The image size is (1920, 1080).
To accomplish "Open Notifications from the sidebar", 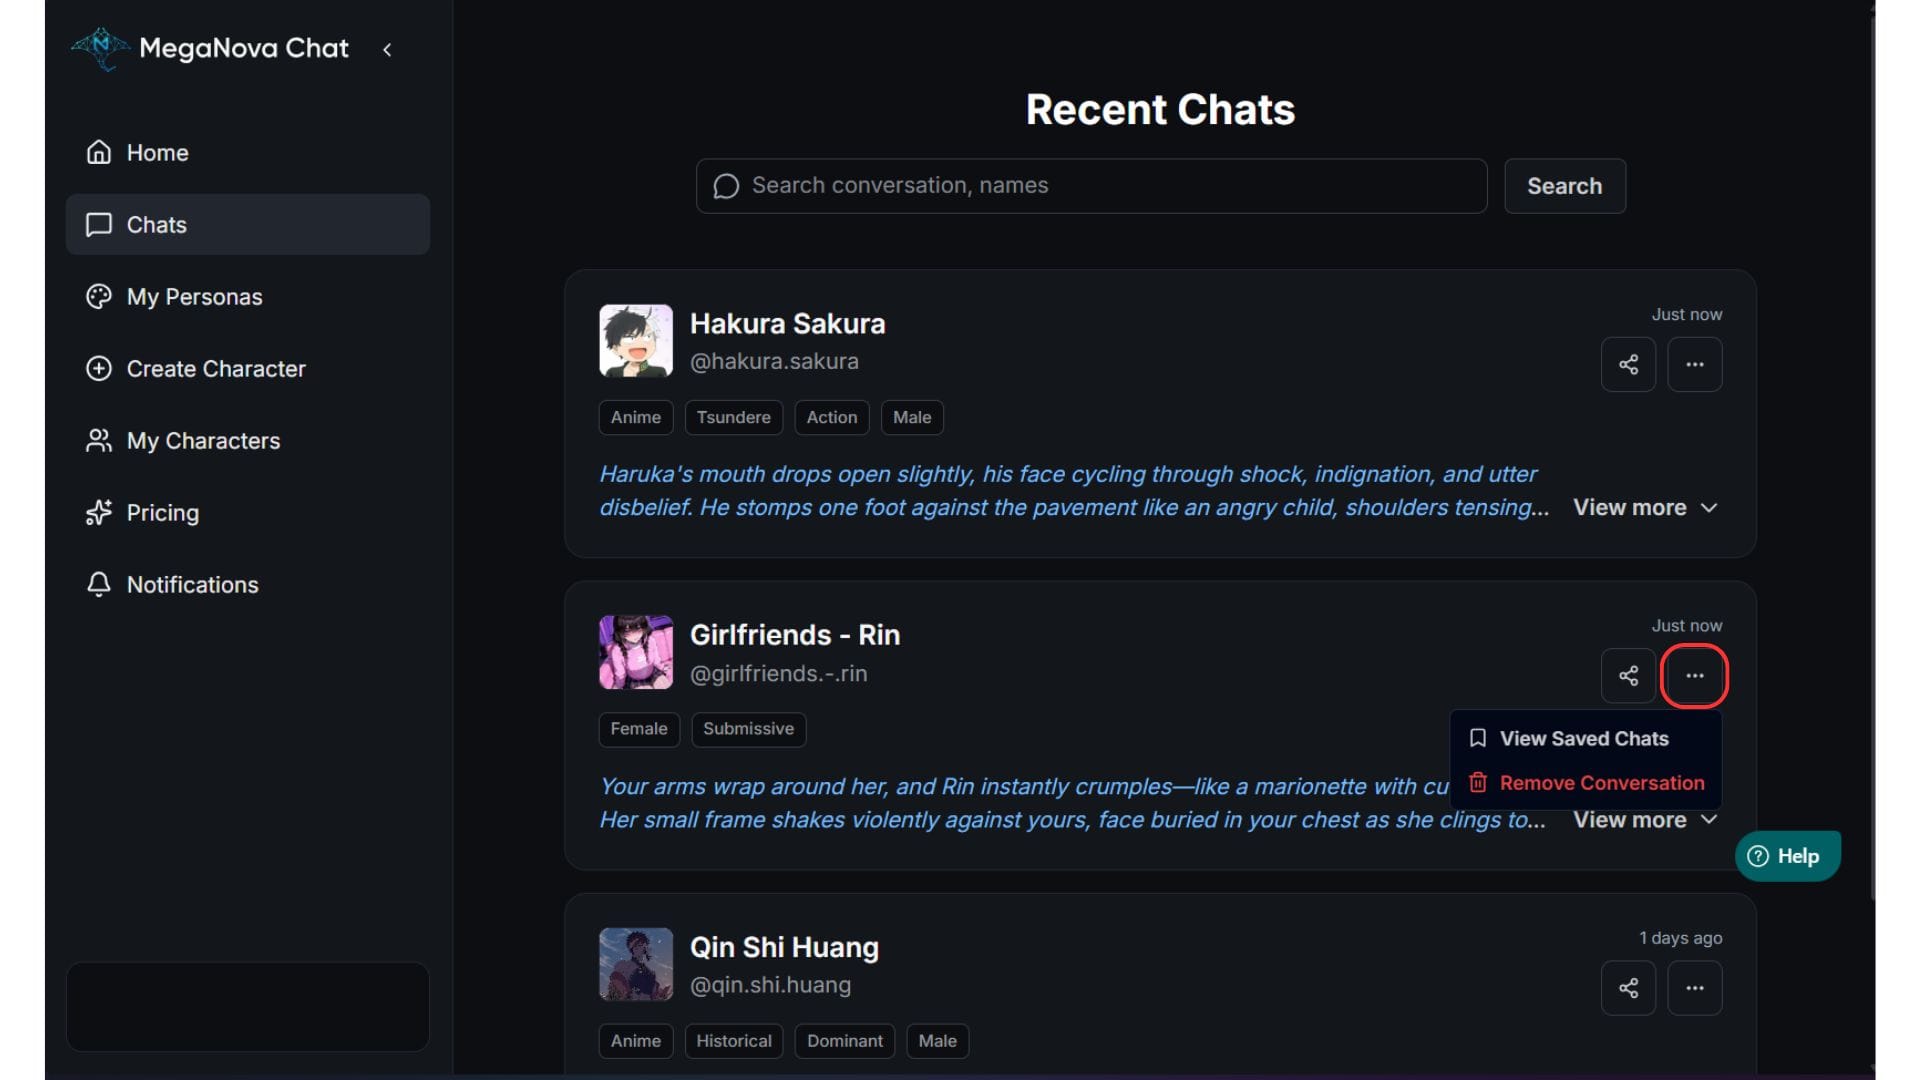I will (192, 585).
